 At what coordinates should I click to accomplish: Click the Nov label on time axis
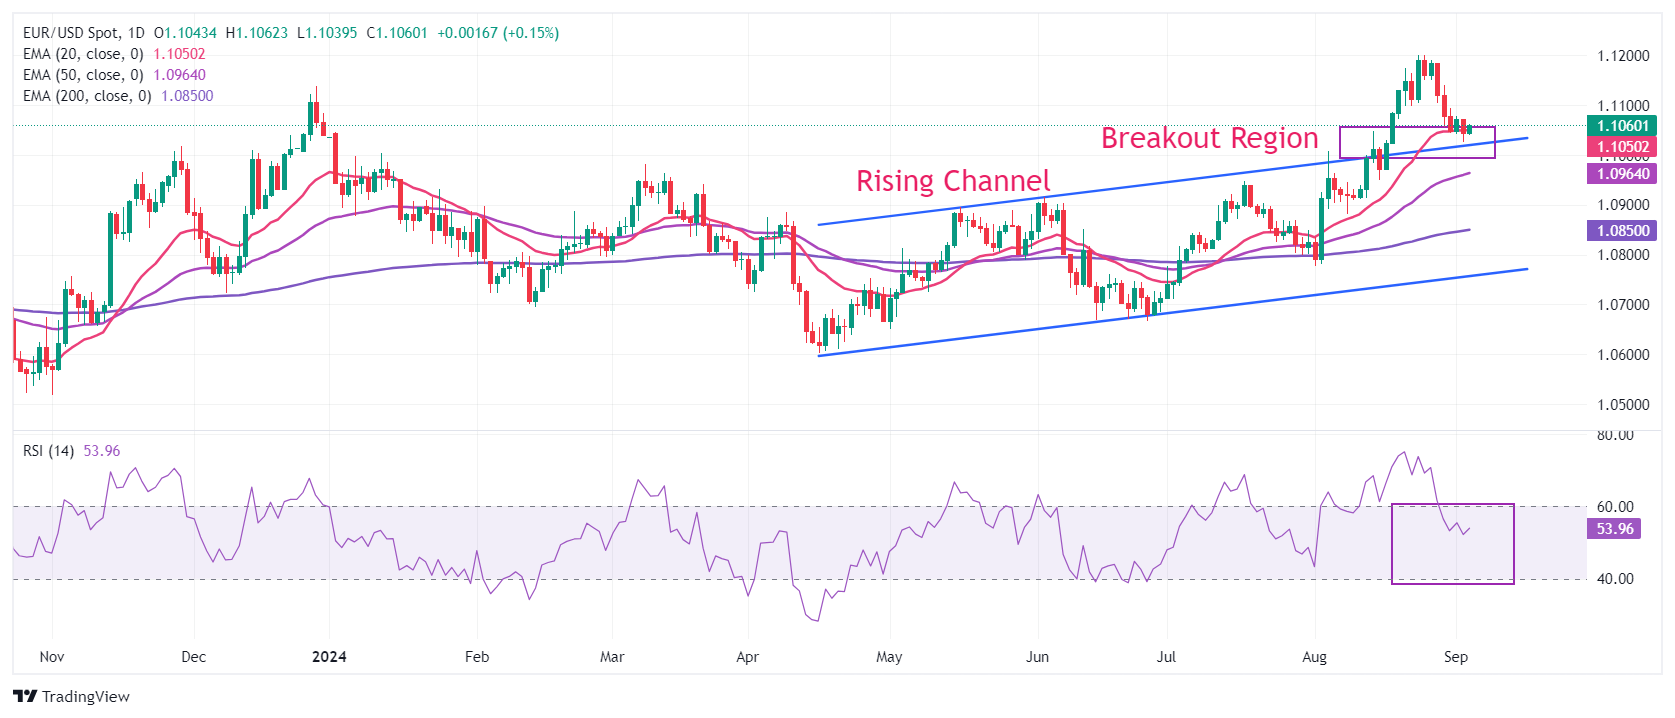click(x=52, y=657)
